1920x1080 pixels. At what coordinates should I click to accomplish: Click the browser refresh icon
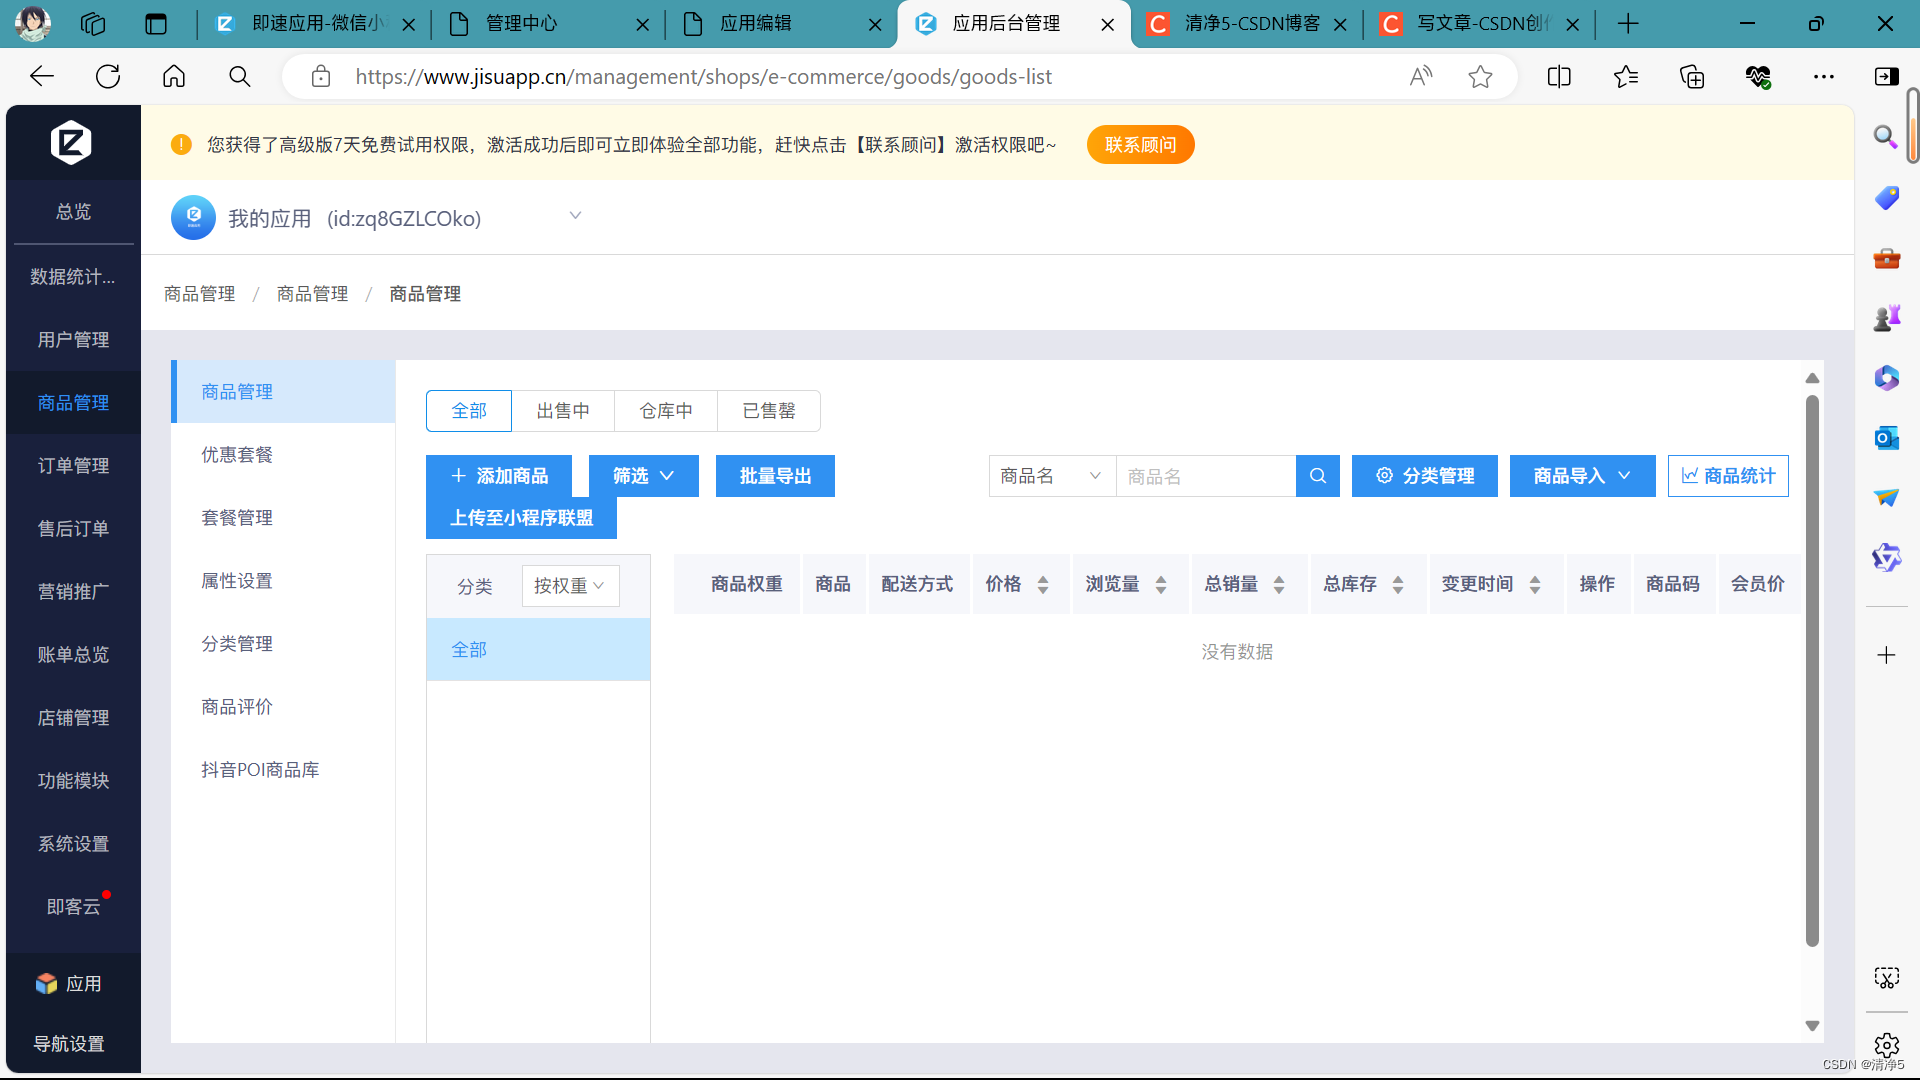coord(108,77)
